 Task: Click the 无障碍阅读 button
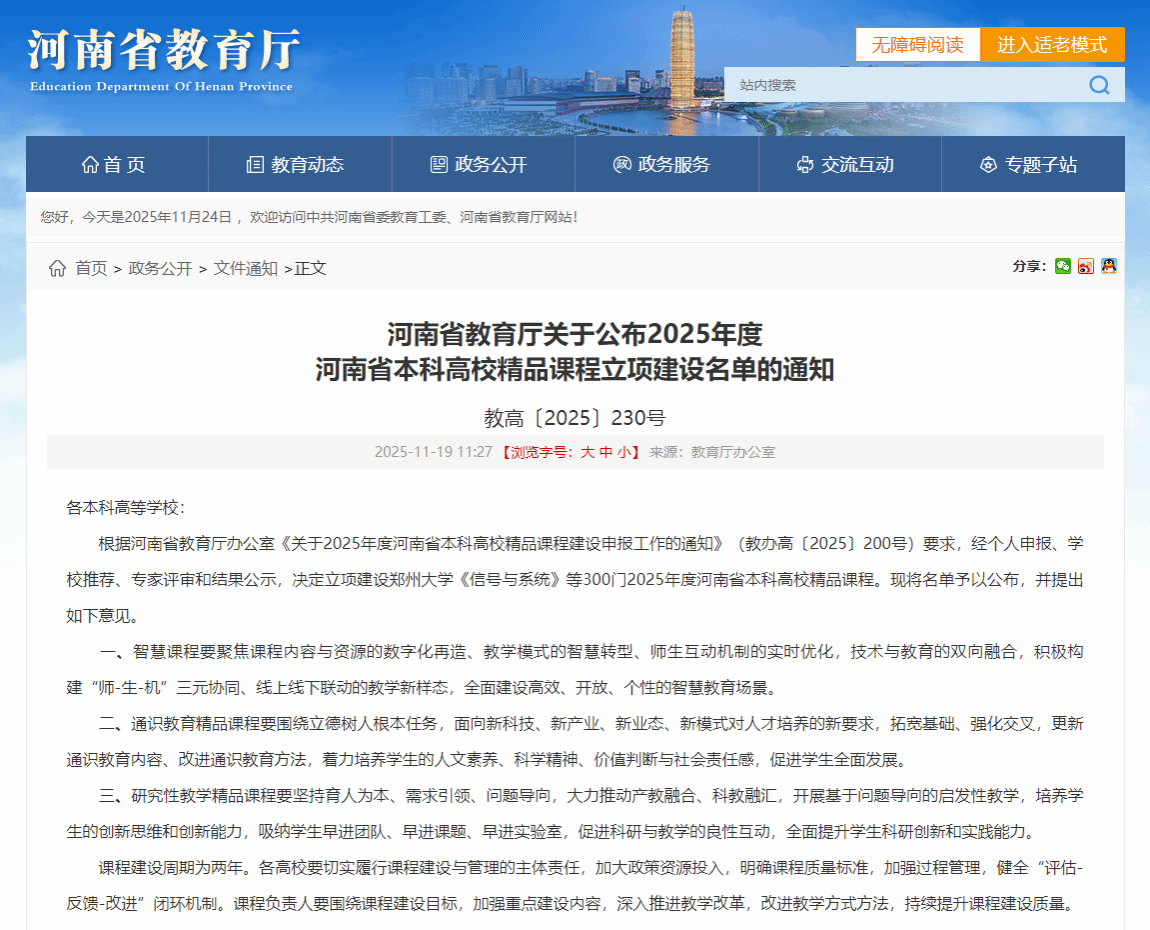(917, 45)
